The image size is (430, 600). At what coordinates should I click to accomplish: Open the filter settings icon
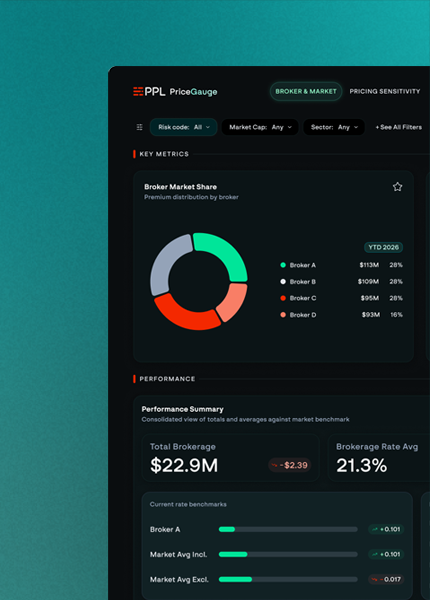140,127
